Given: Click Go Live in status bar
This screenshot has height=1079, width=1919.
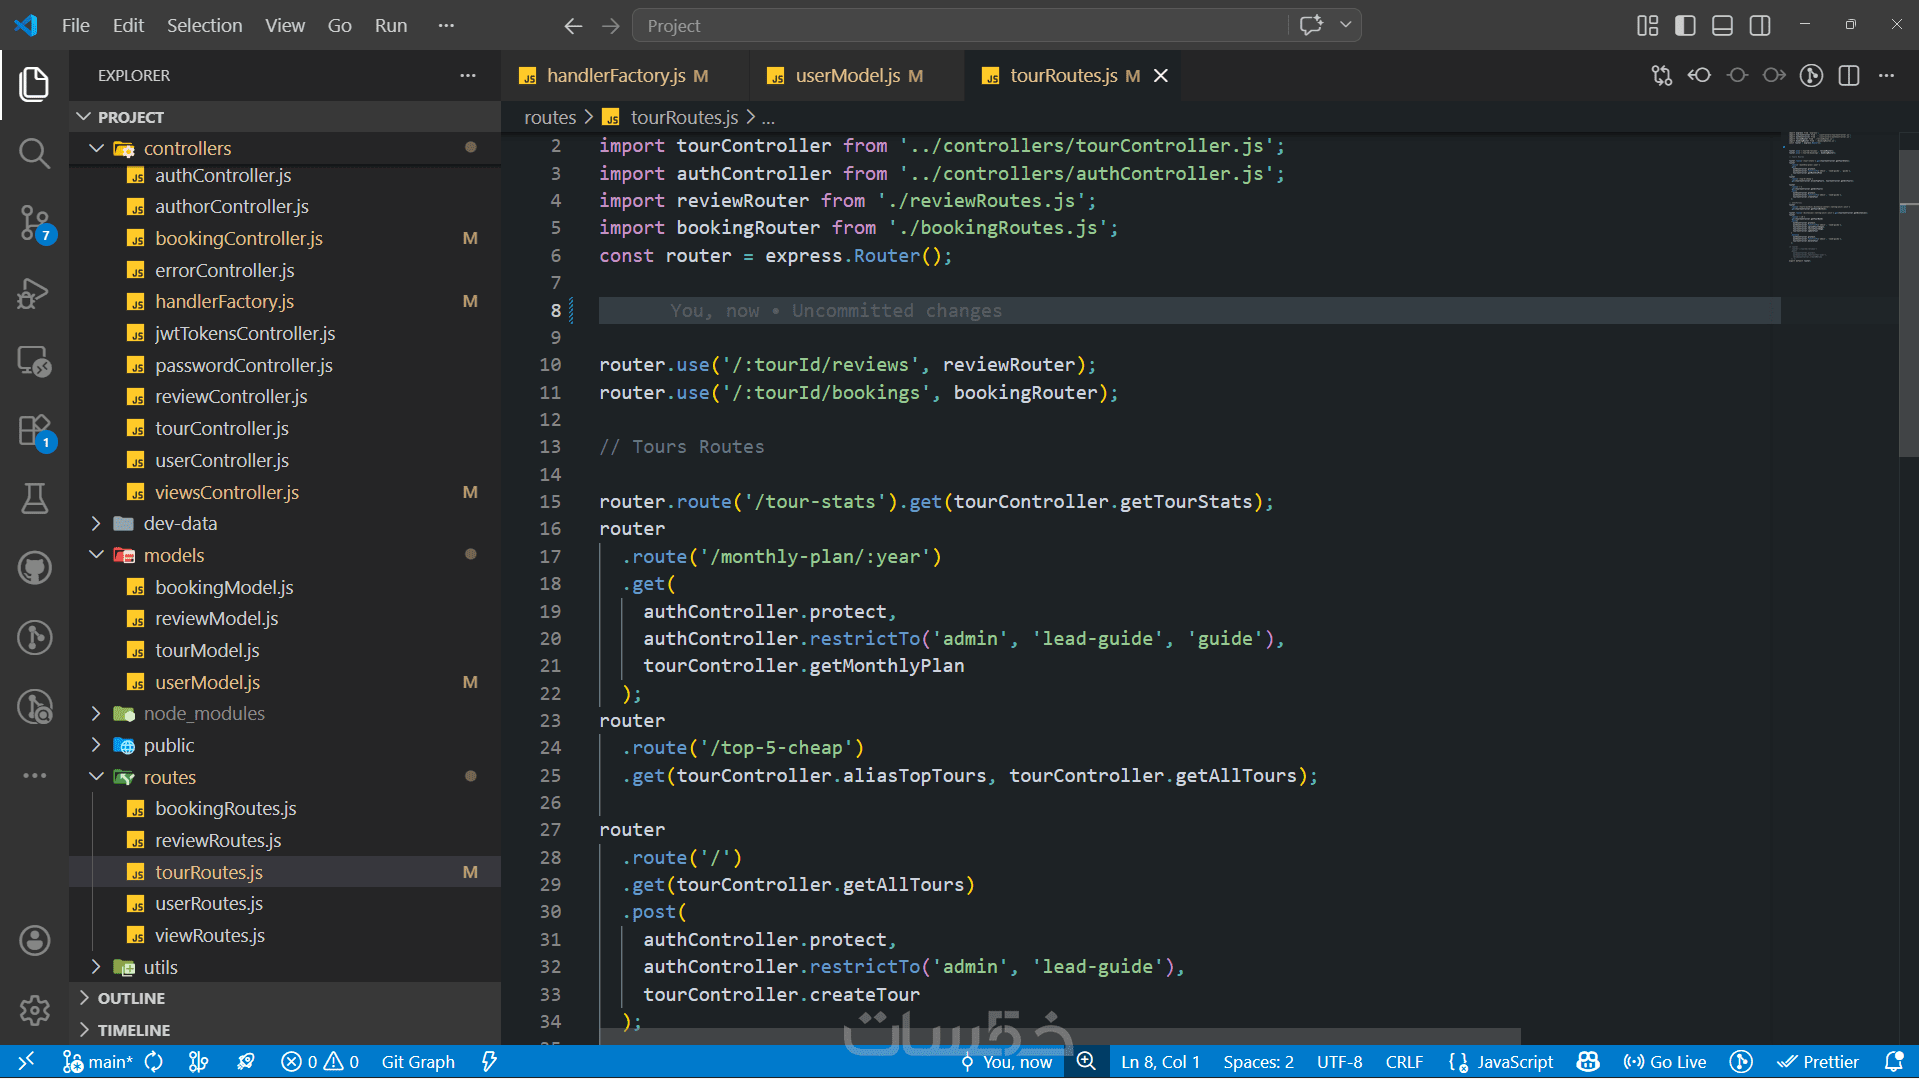Looking at the screenshot, I should point(1665,1061).
